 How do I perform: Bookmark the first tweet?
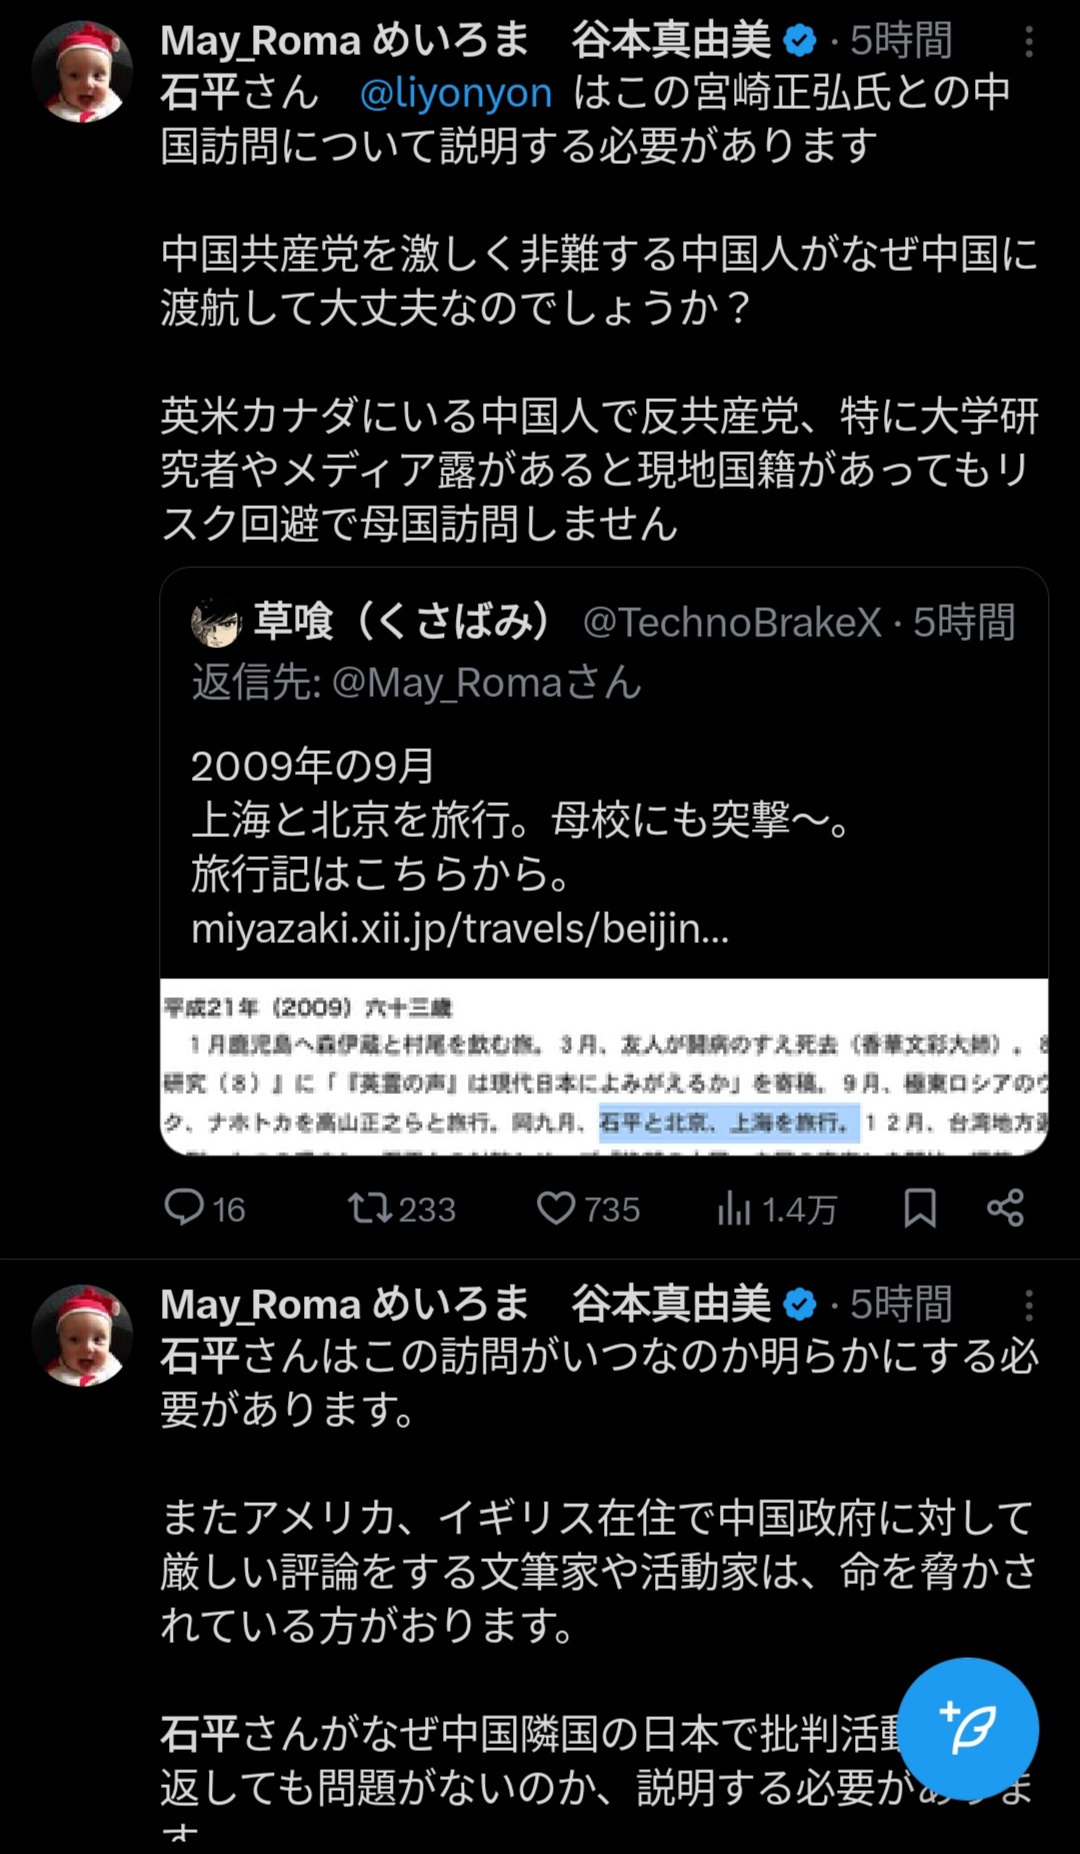click(920, 1208)
